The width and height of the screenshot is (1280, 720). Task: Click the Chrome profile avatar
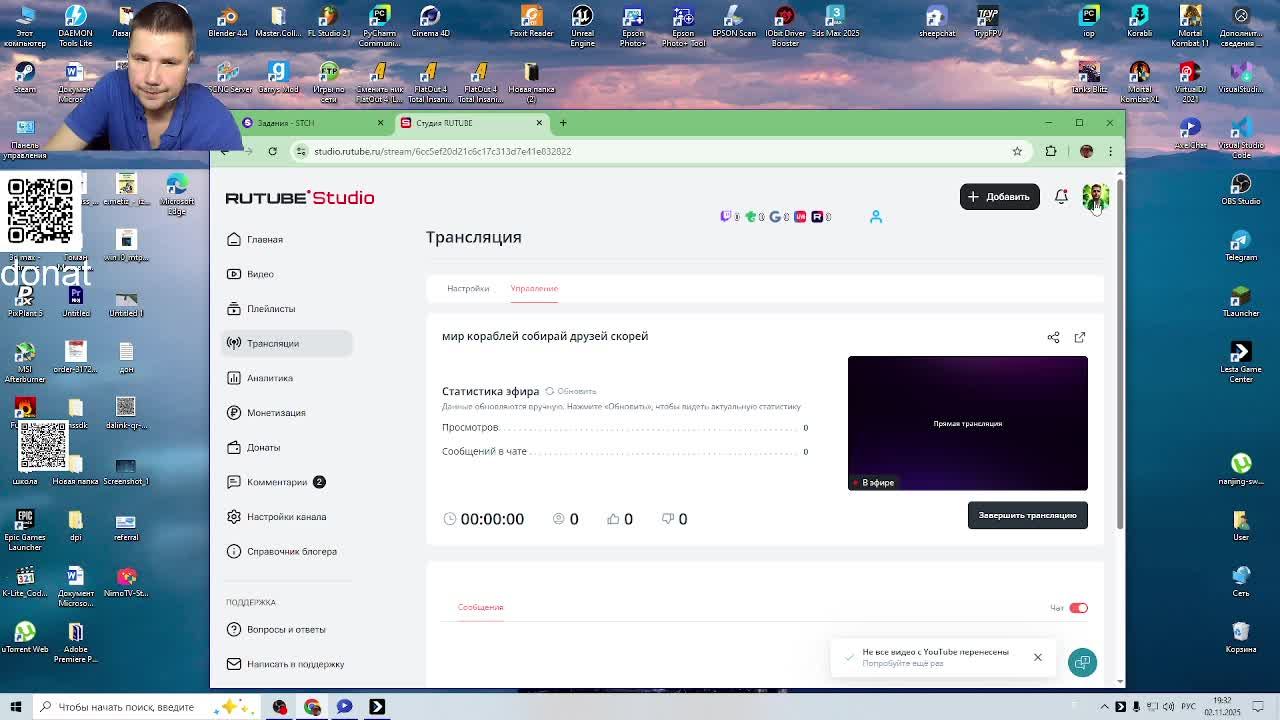(1086, 151)
